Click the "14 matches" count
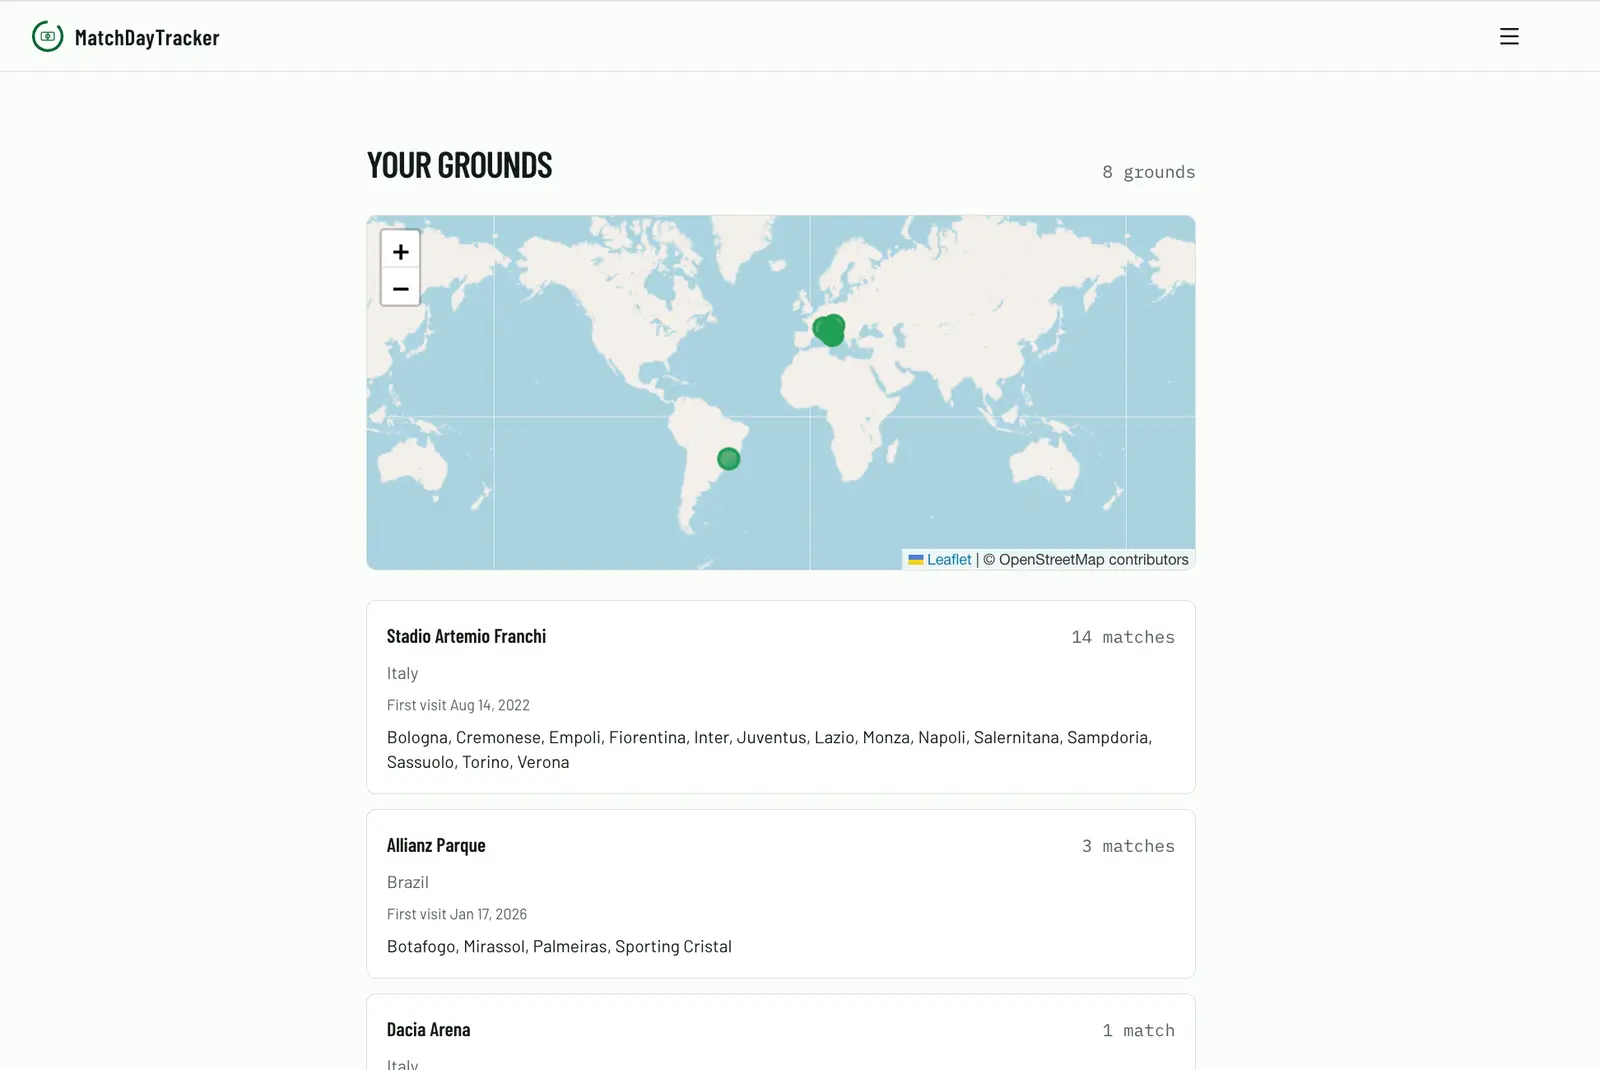Image resolution: width=1600 pixels, height=1070 pixels. pyautogui.click(x=1123, y=637)
